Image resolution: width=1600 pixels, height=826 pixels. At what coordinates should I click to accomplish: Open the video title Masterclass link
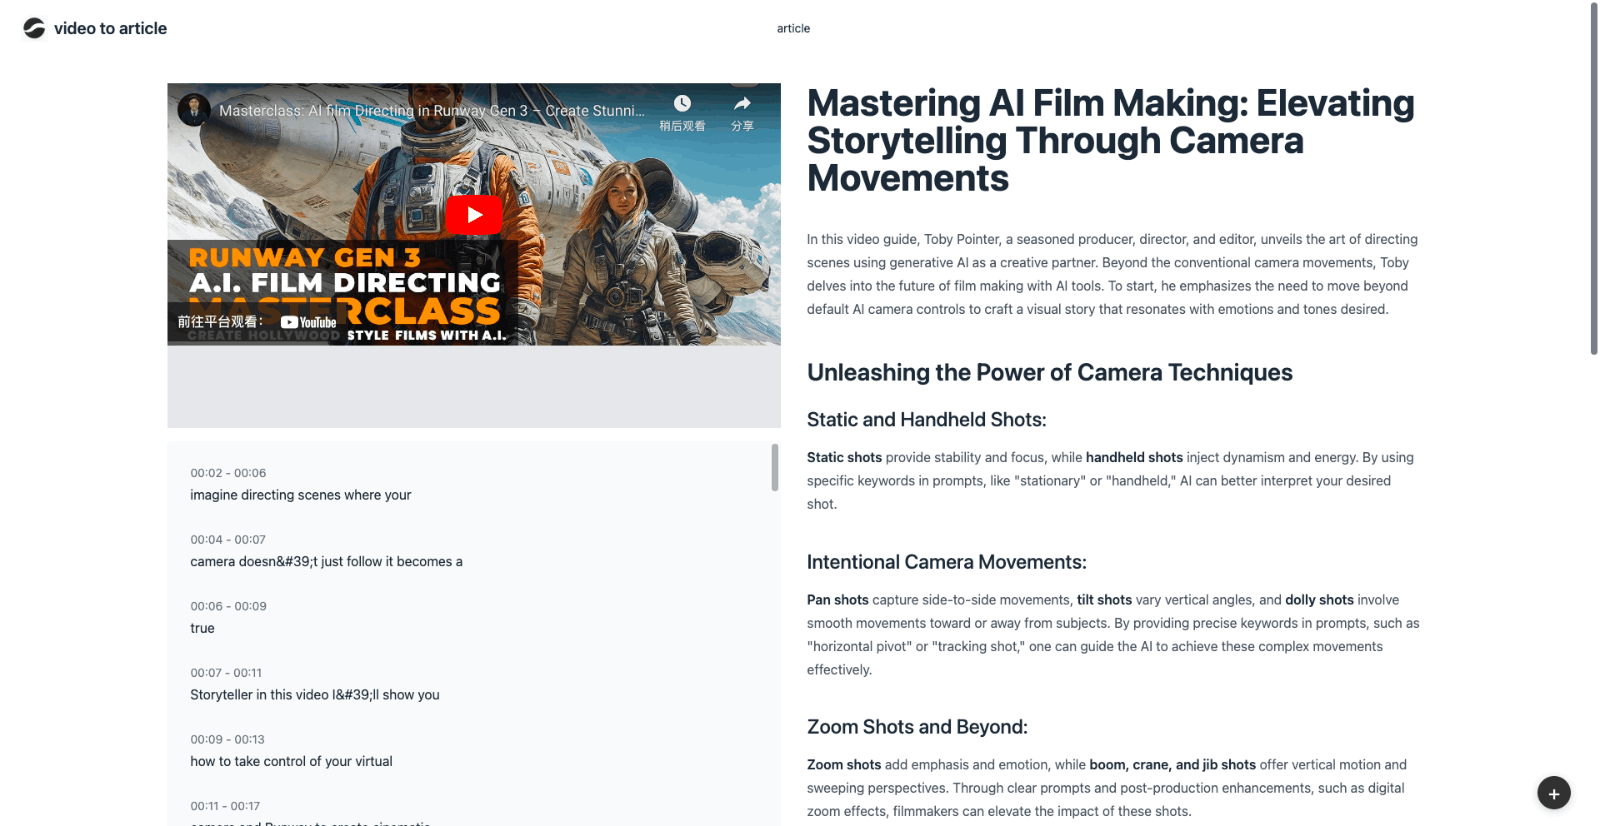431,111
